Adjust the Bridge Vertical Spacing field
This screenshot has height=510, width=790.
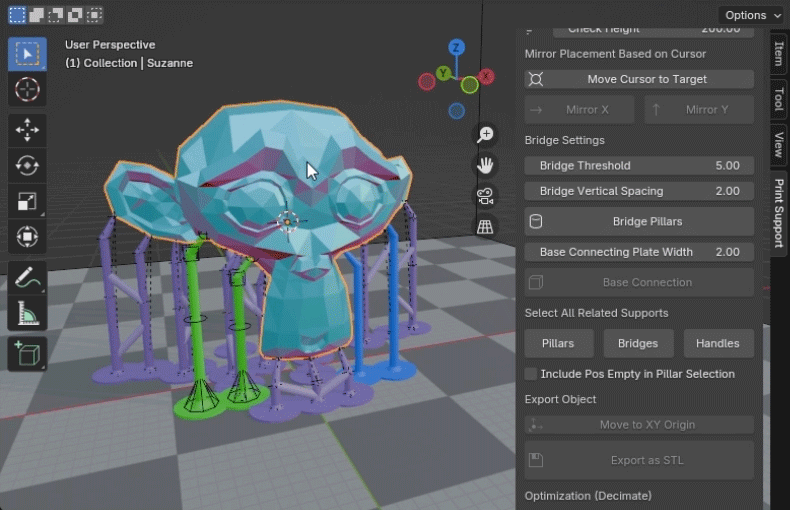point(639,191)
